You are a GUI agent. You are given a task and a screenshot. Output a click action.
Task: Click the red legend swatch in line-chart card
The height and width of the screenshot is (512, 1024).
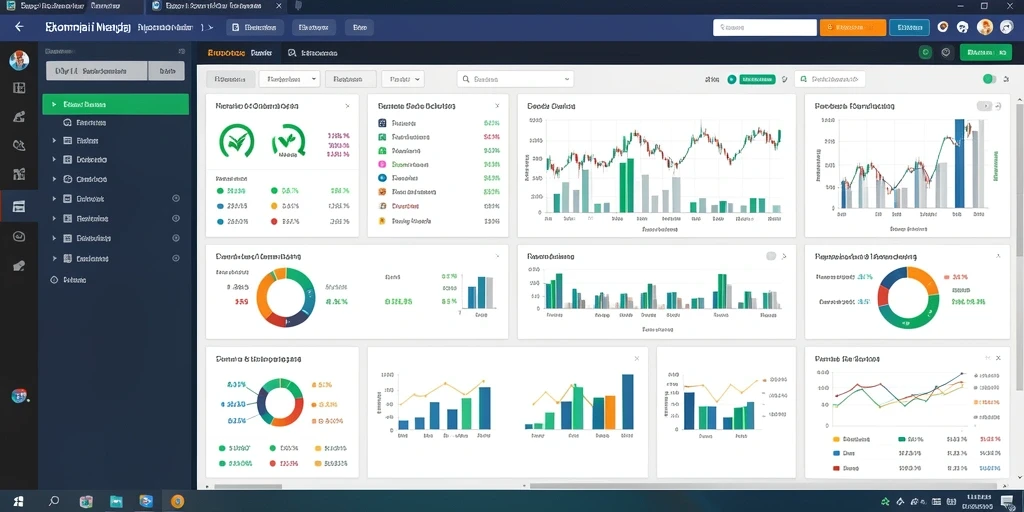[x=836, y=468]
